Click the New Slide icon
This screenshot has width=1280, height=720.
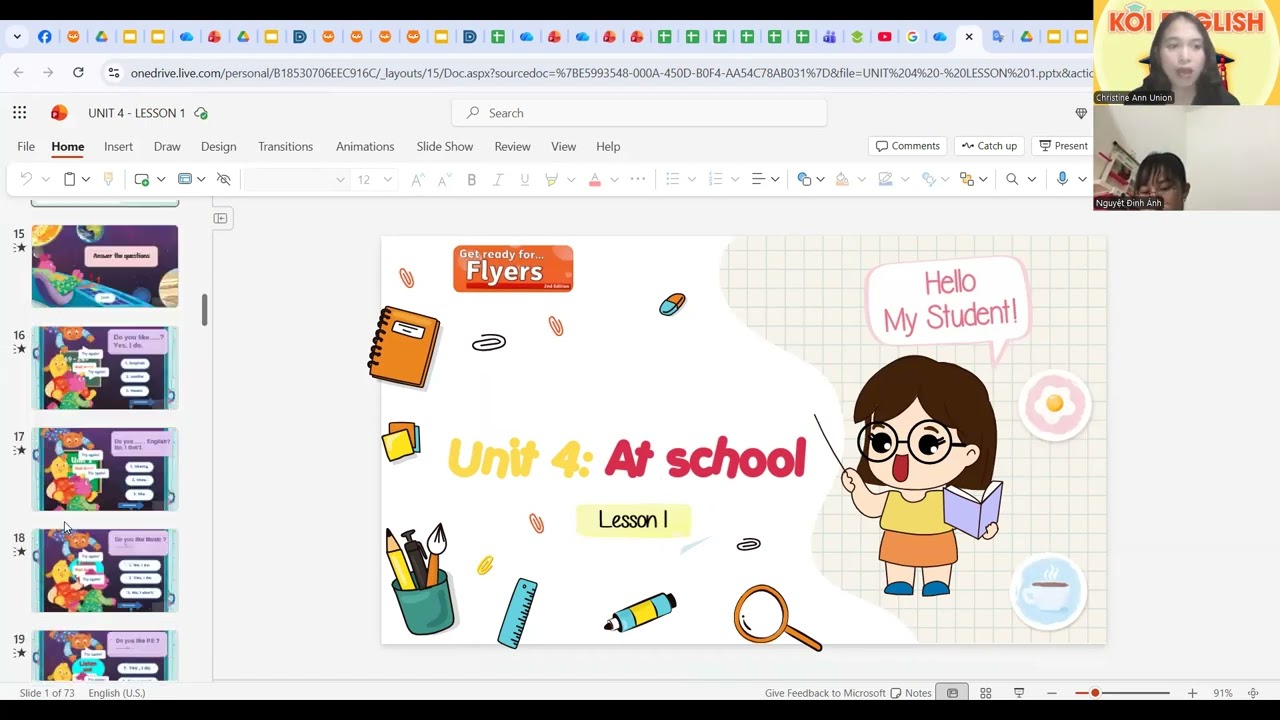(142, 179)
